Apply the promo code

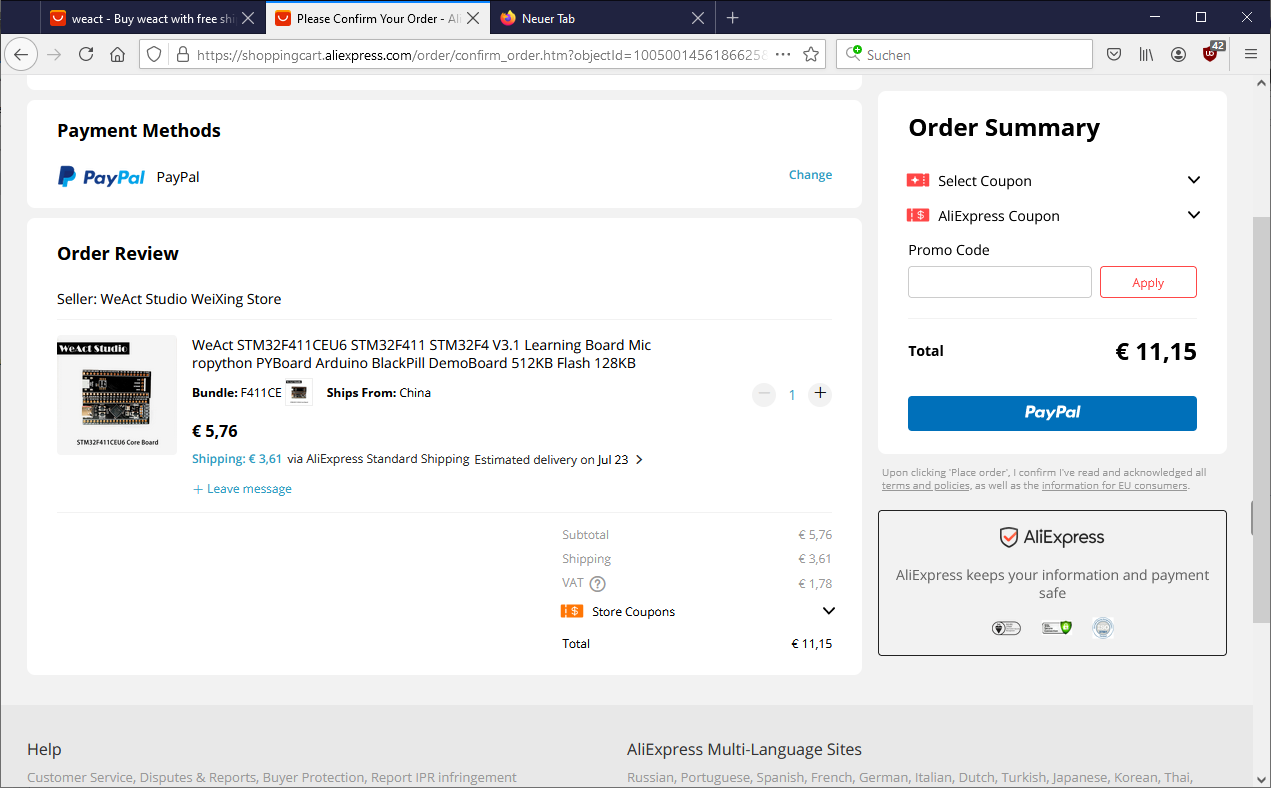[x=1148, y=282]
